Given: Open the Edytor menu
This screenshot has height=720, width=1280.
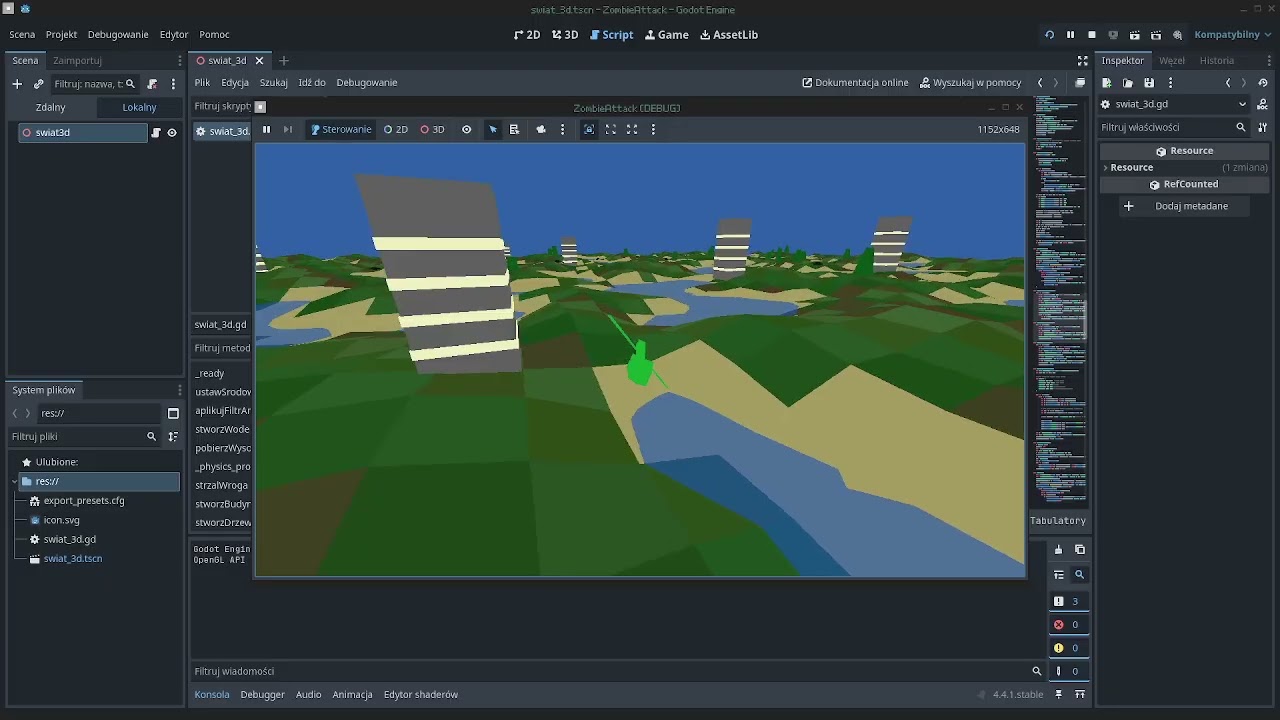Looking at the screenshot, I should (x=174, y=35).
